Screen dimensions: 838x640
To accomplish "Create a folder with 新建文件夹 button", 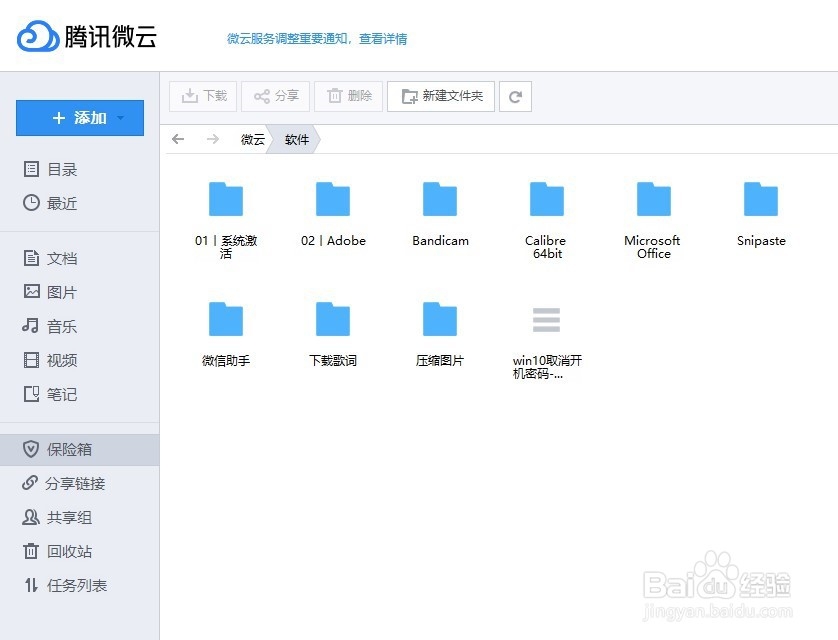I will [x=441, y=96].
